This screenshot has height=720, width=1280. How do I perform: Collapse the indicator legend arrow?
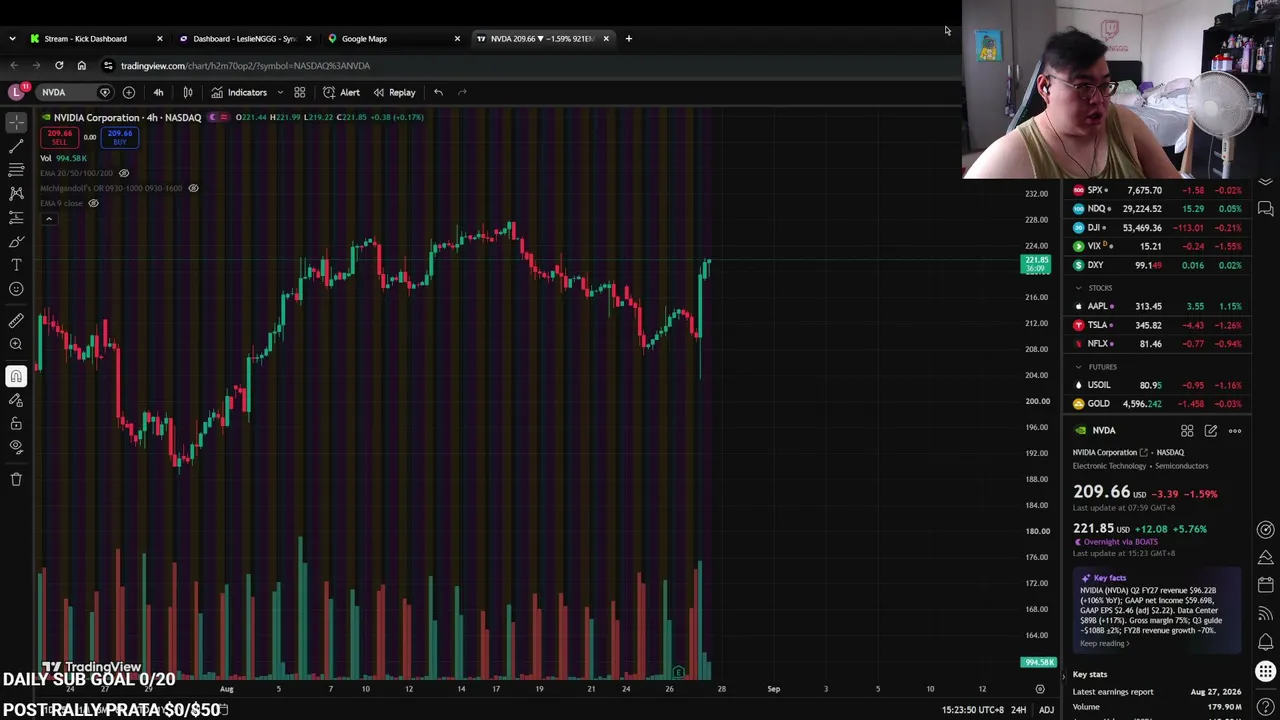(x=48, y=218)
